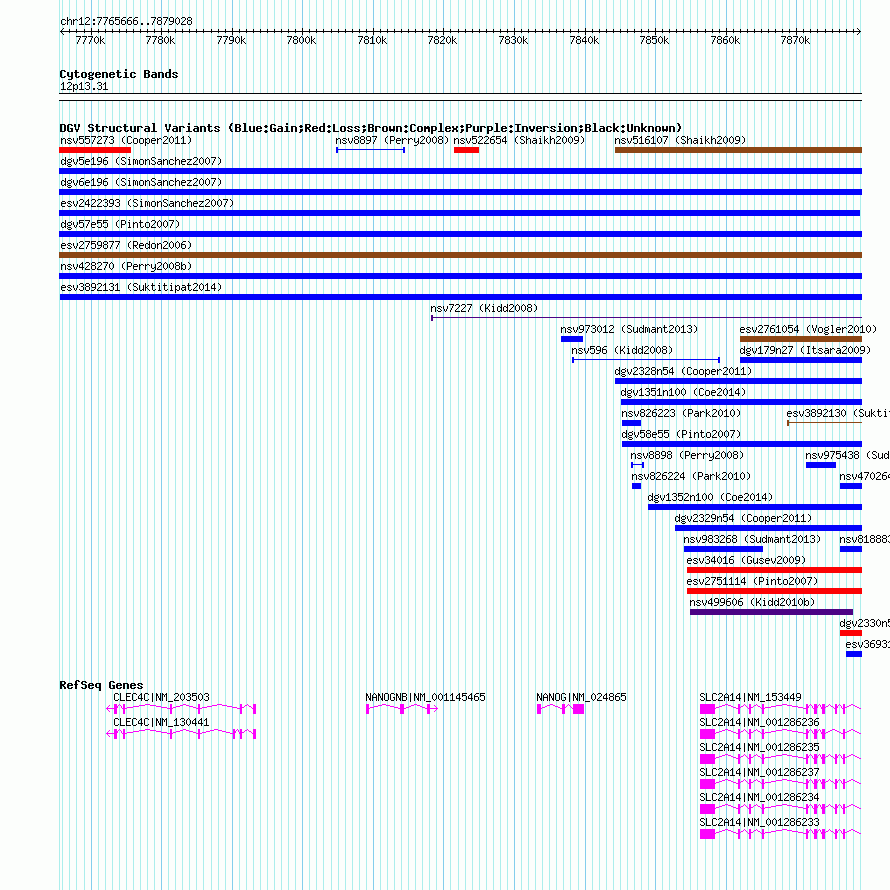This screenshot has width=890, height=890.
Task: Click nsv826224 (Park2010) label
Action: pyautogui.click(x=691, y=476)
